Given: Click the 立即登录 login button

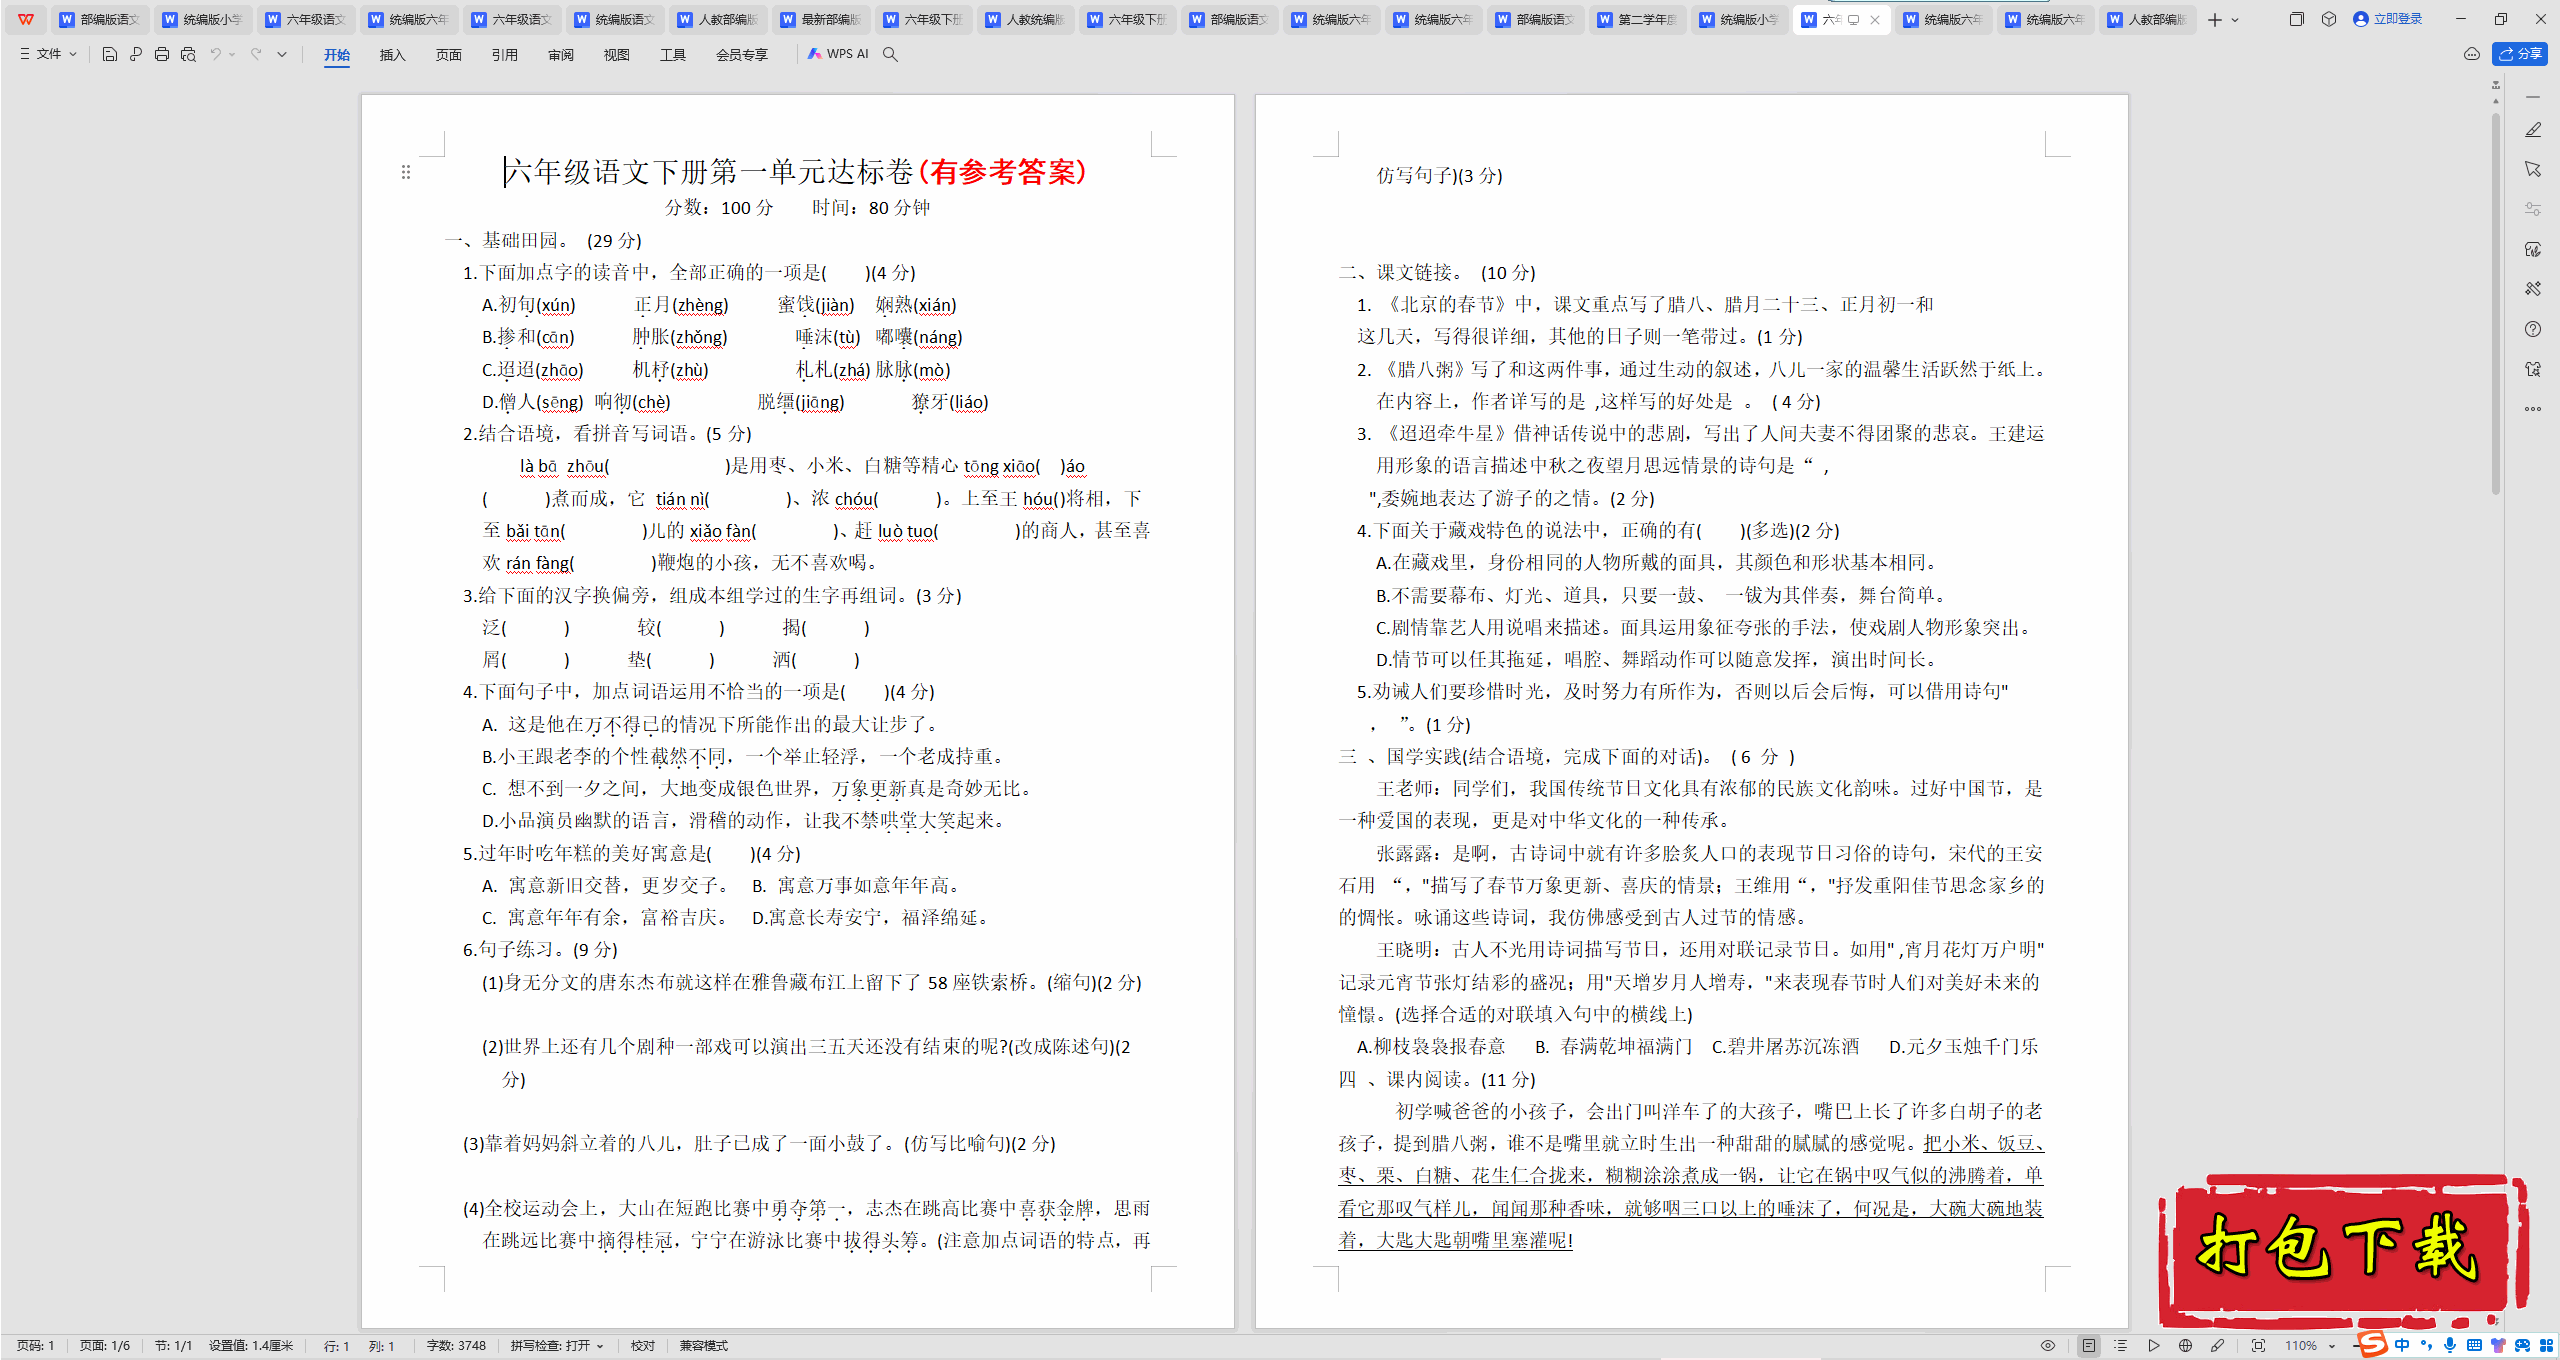Looking at the screenshot, I should click(2388, 19).
